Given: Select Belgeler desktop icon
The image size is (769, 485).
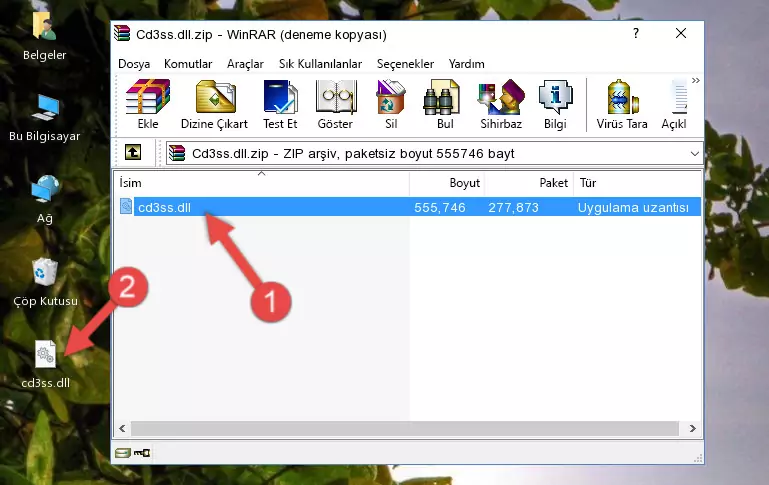Looking at the screenshot, I should (x=45, y=37).
